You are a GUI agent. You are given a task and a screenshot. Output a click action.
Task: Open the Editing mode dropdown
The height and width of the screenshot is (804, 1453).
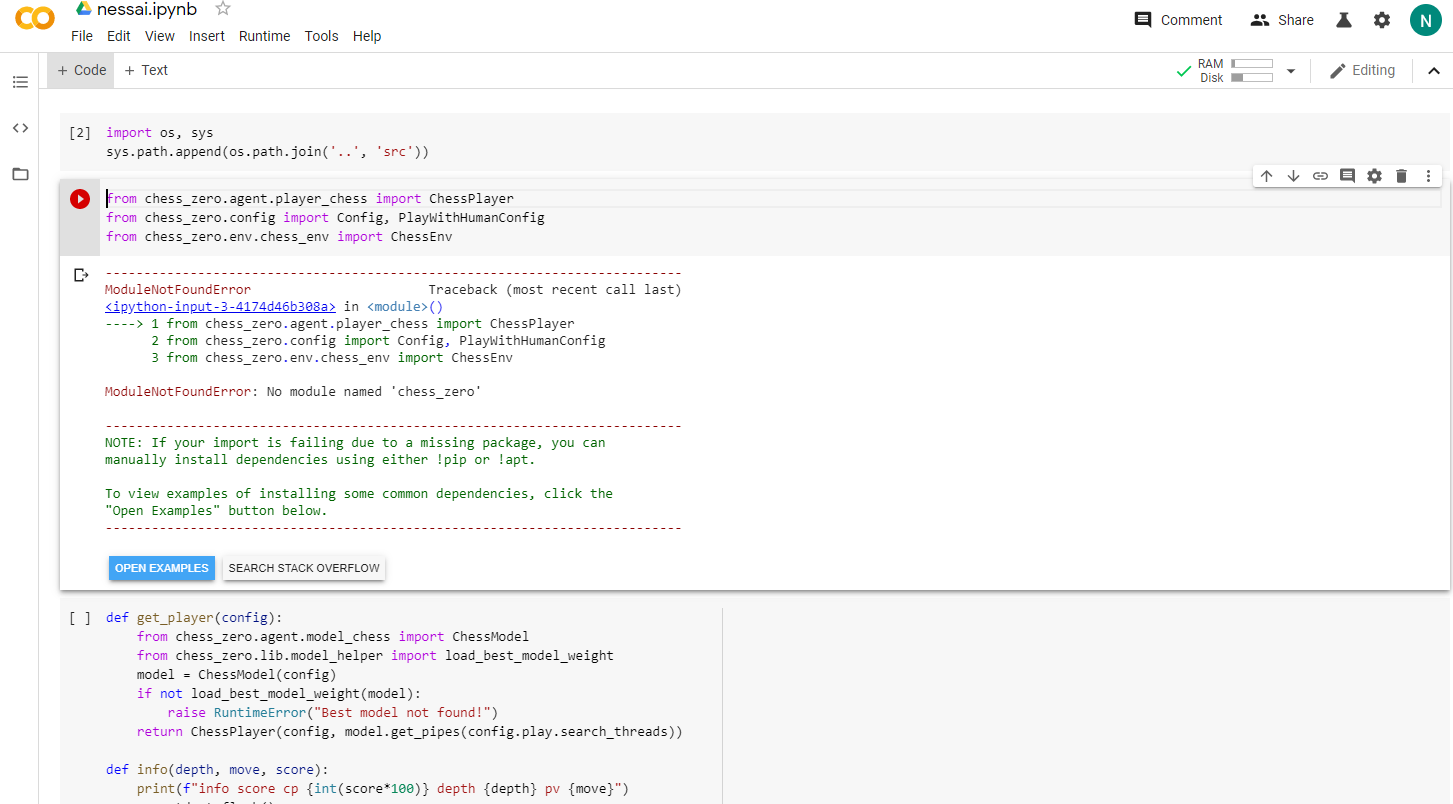tap(1362, 71)
